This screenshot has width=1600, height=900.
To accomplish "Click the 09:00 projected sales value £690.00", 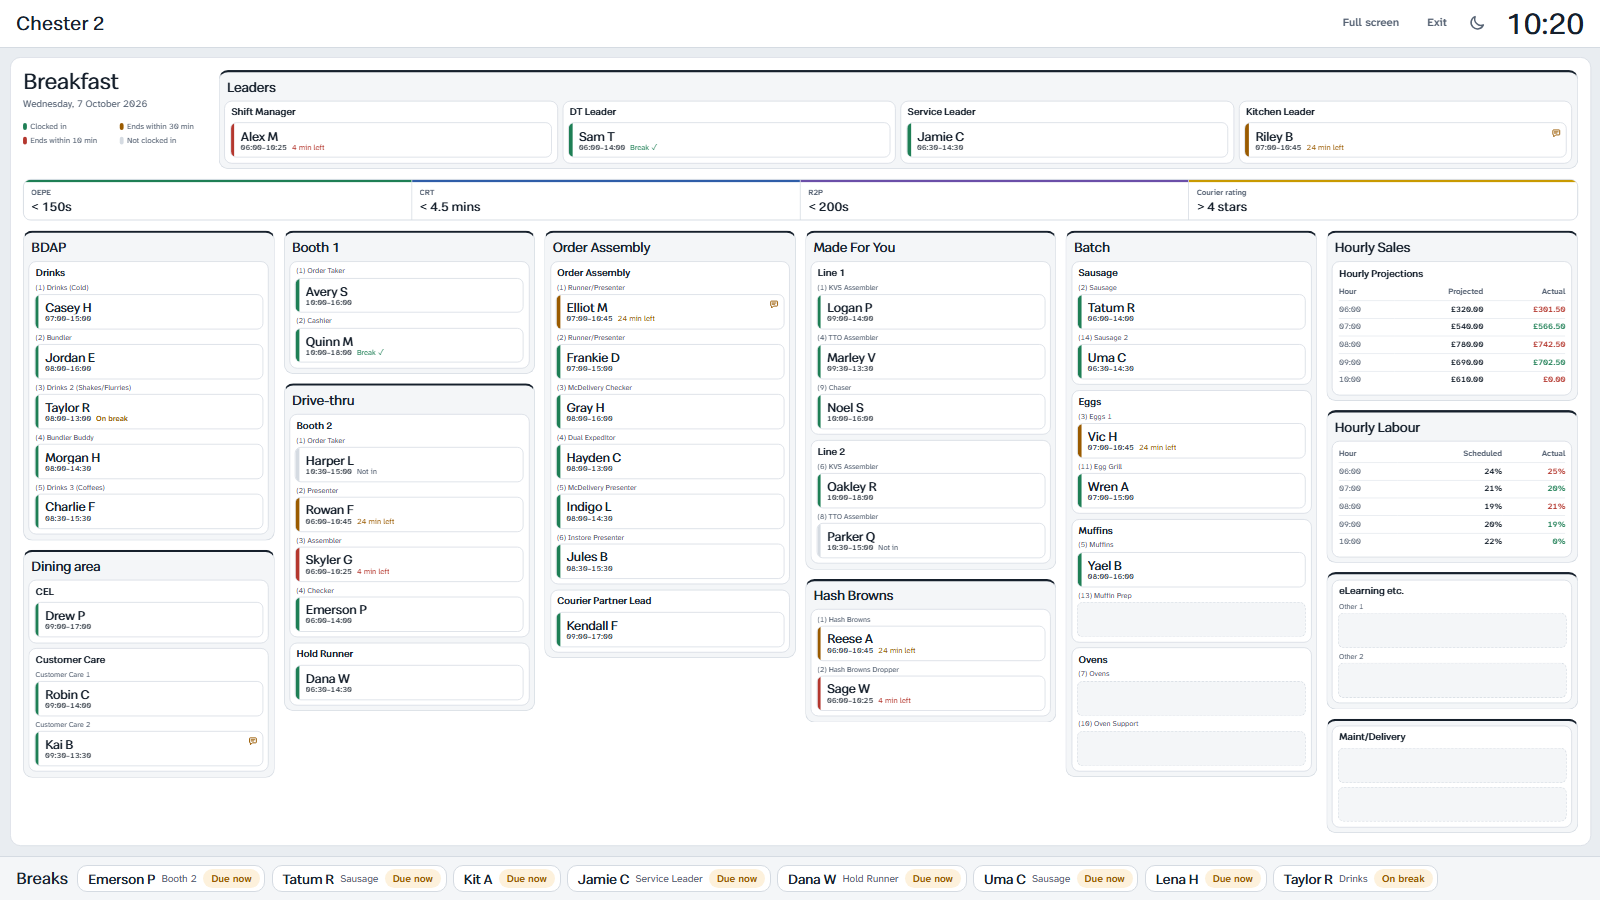I will tap(1467, 362).
